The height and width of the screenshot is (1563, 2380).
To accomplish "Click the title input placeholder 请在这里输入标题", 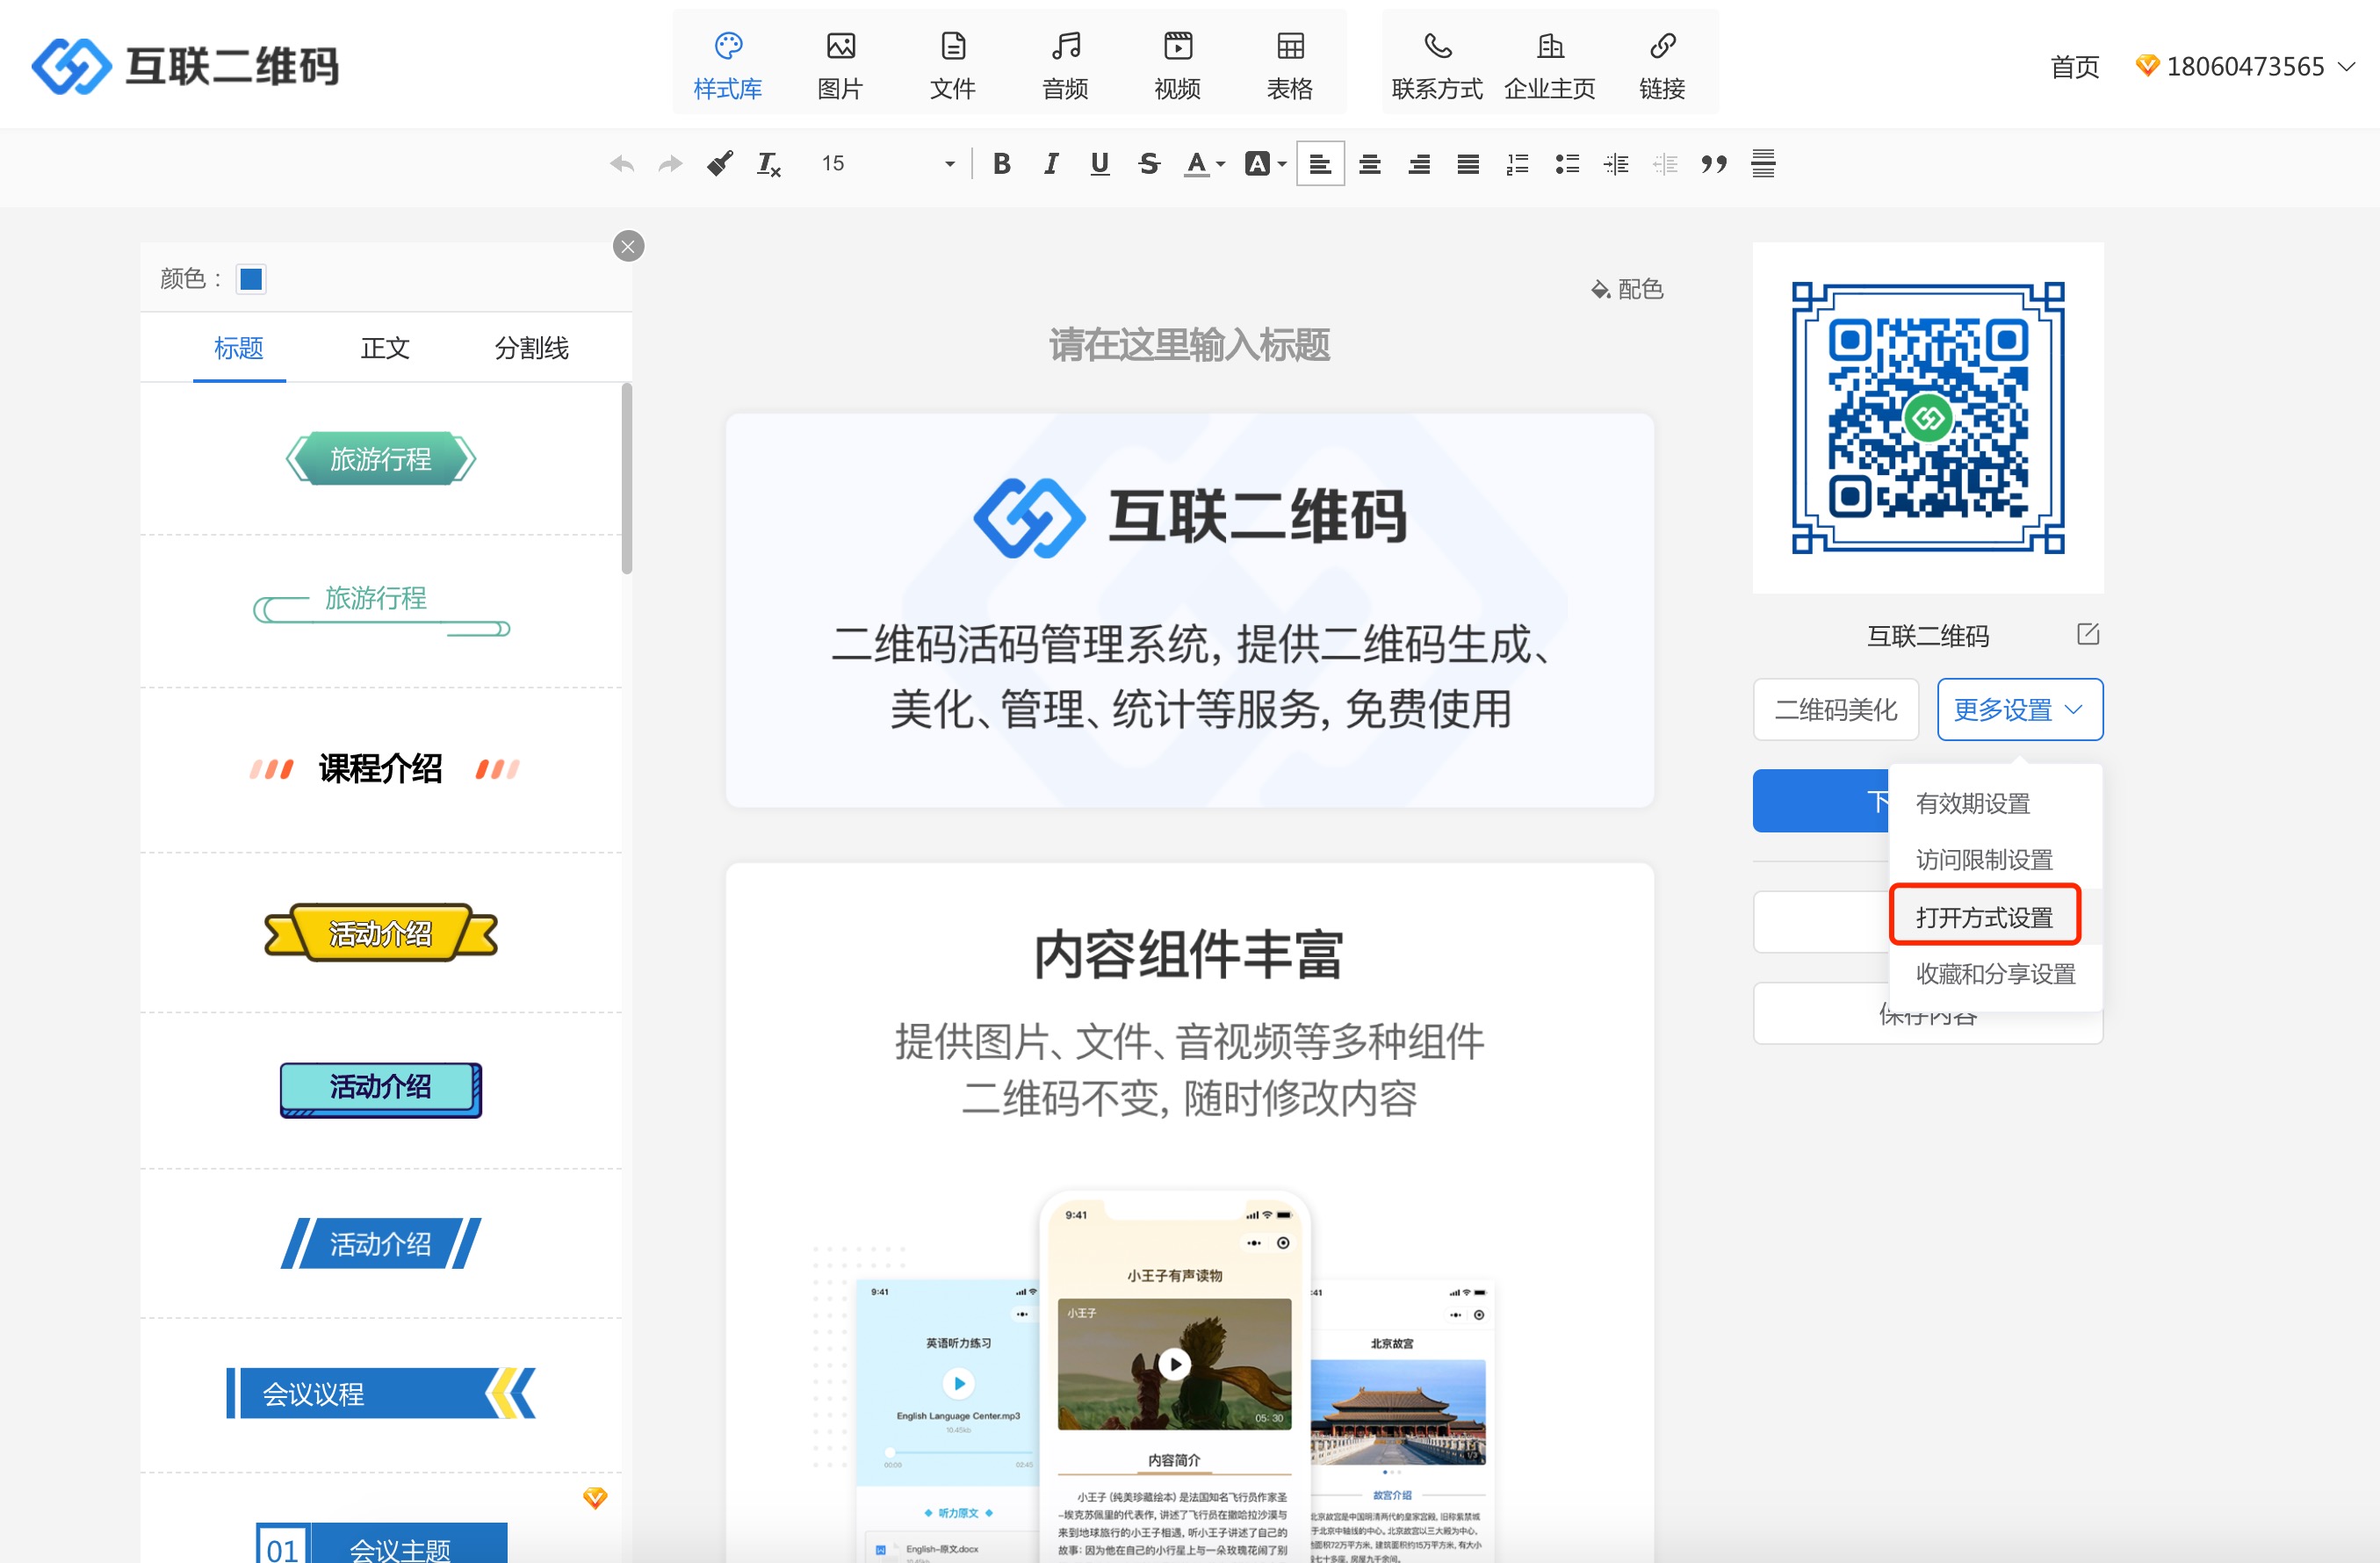I will [x=1189, y=345].
